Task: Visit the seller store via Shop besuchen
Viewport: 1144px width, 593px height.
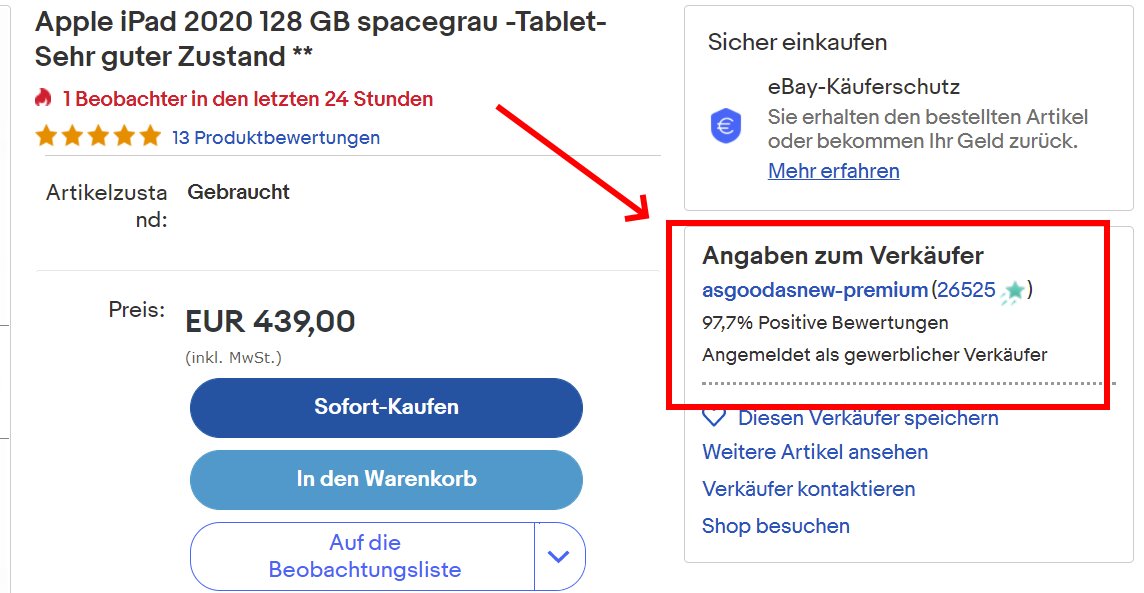Action: (x=775, y=525)
